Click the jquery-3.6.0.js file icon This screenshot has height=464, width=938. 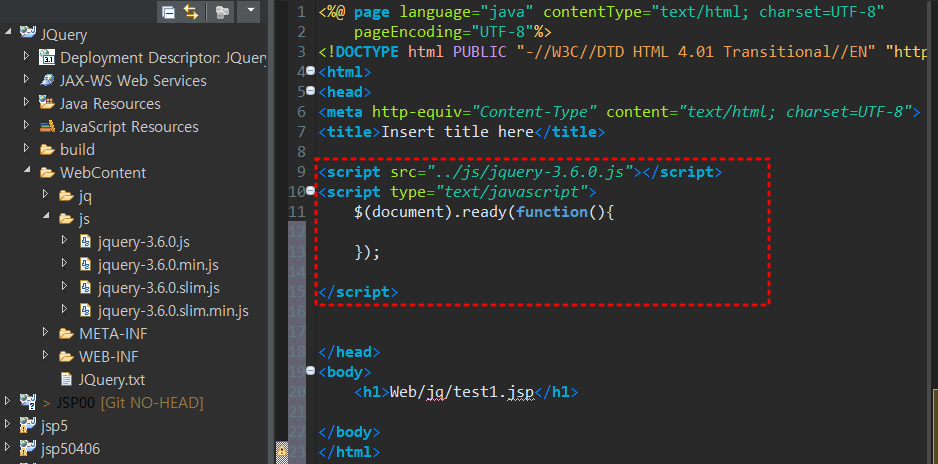86,242
